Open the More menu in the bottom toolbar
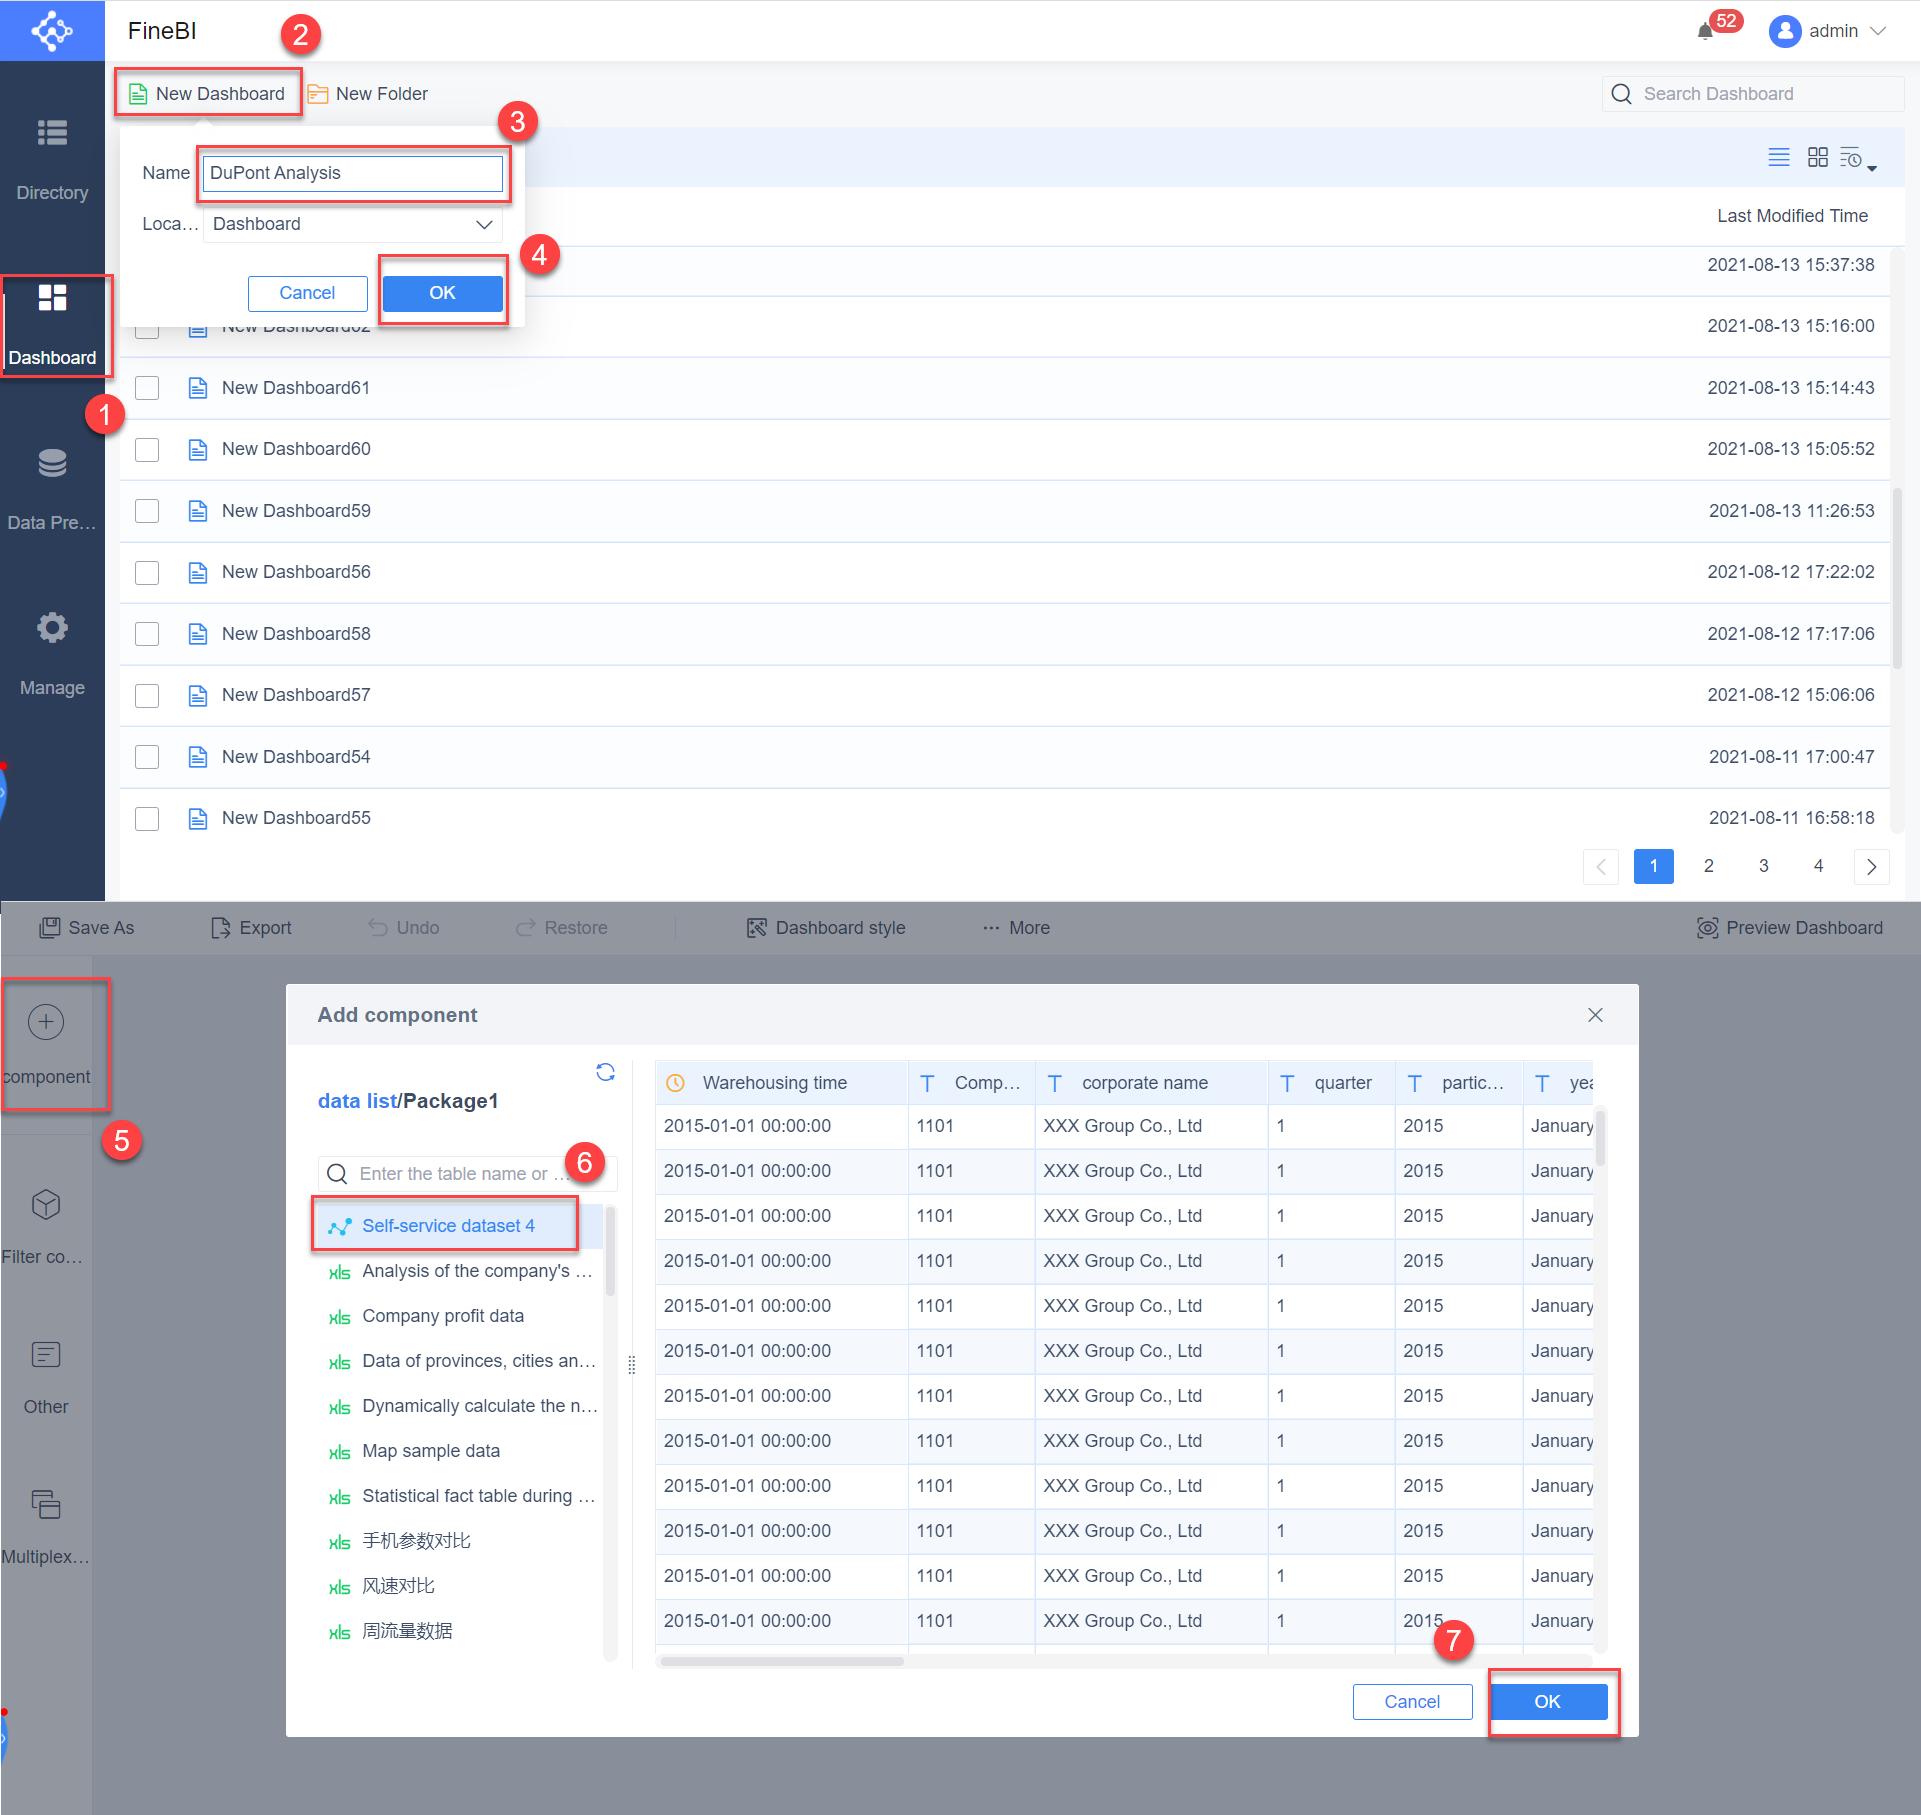Viewport: 1921px width, 1815px height. click(x=1017, y=927)
